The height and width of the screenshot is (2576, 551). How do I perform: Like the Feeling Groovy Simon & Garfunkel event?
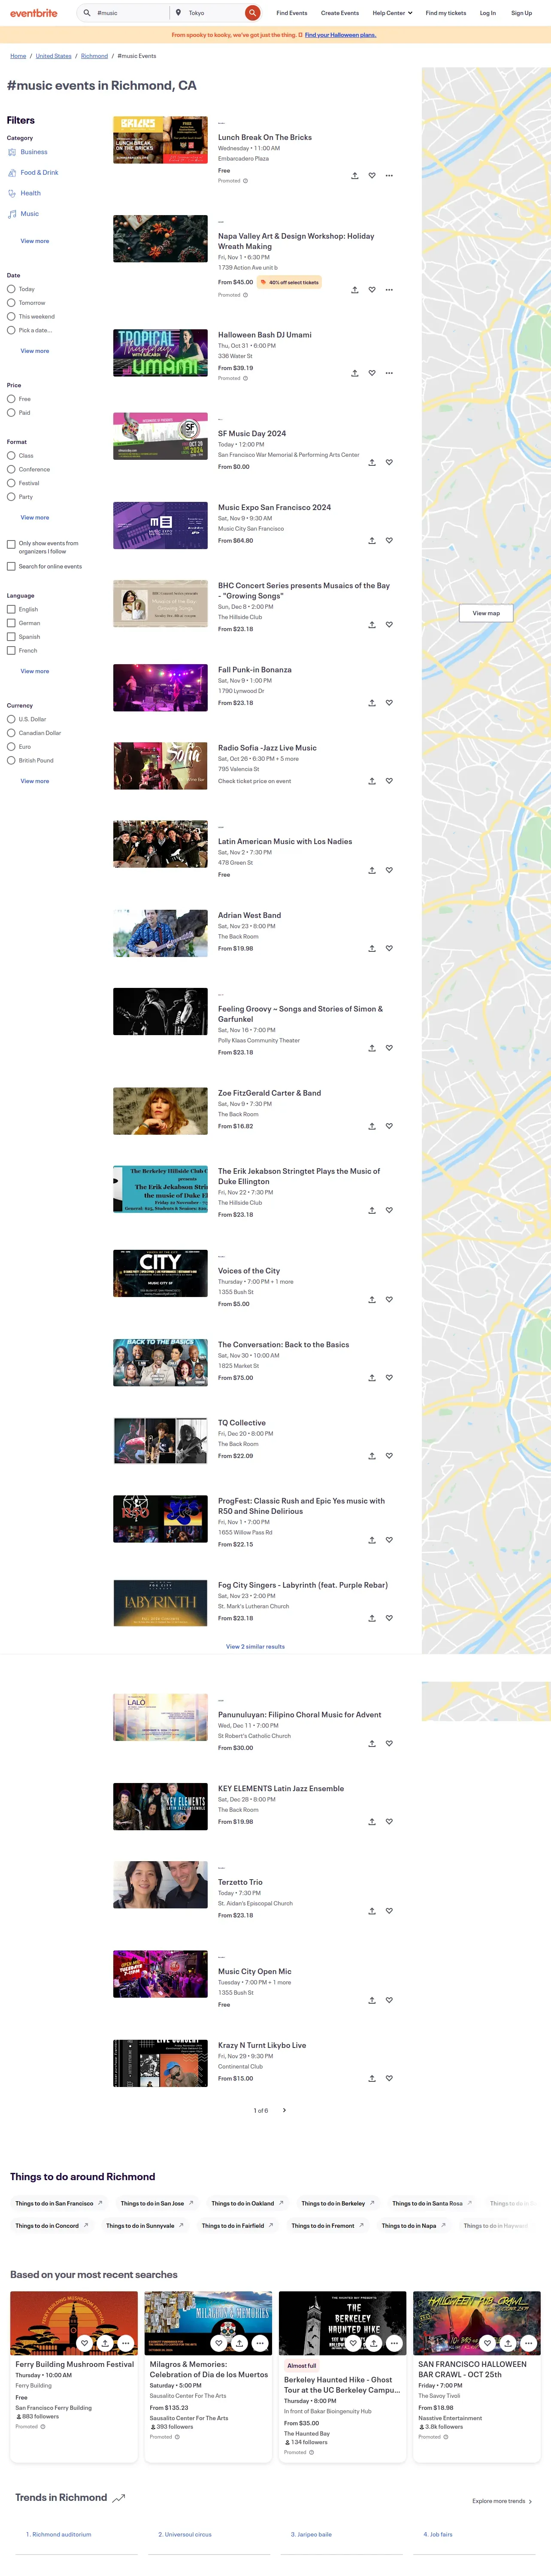point(389,1048)
